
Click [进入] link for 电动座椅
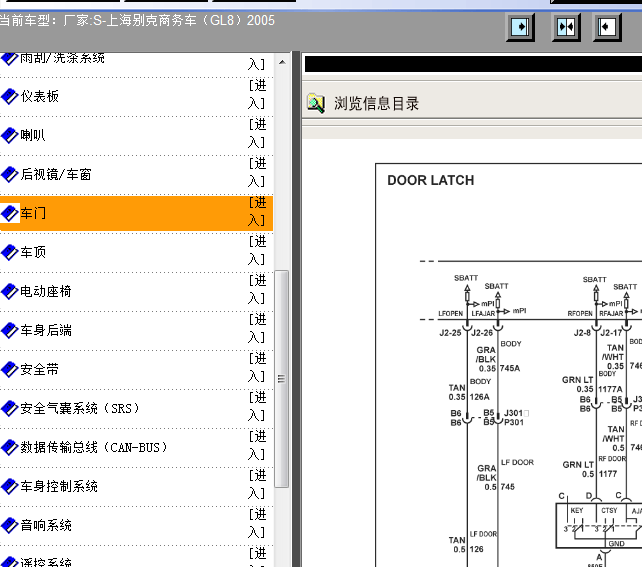tap(257, 289)
